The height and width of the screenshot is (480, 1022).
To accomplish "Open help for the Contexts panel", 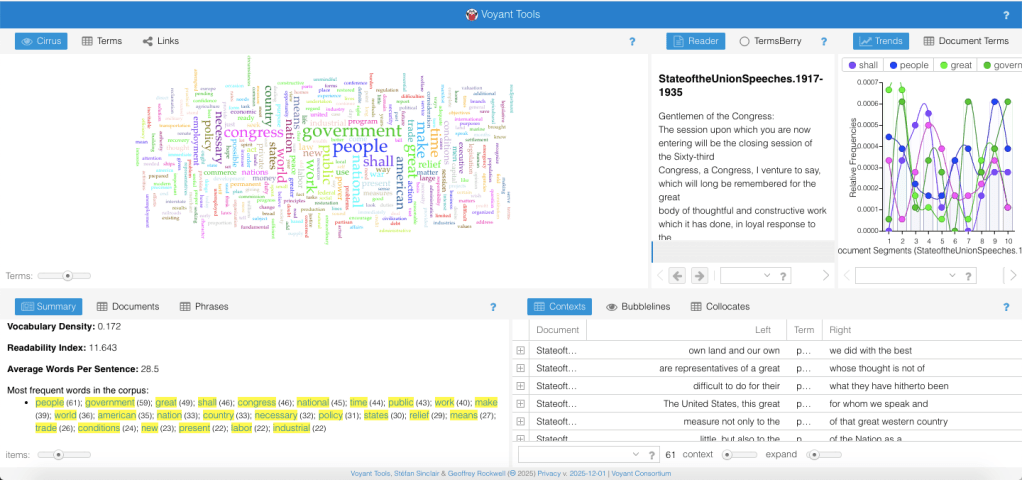I will tap(1005, 307).
